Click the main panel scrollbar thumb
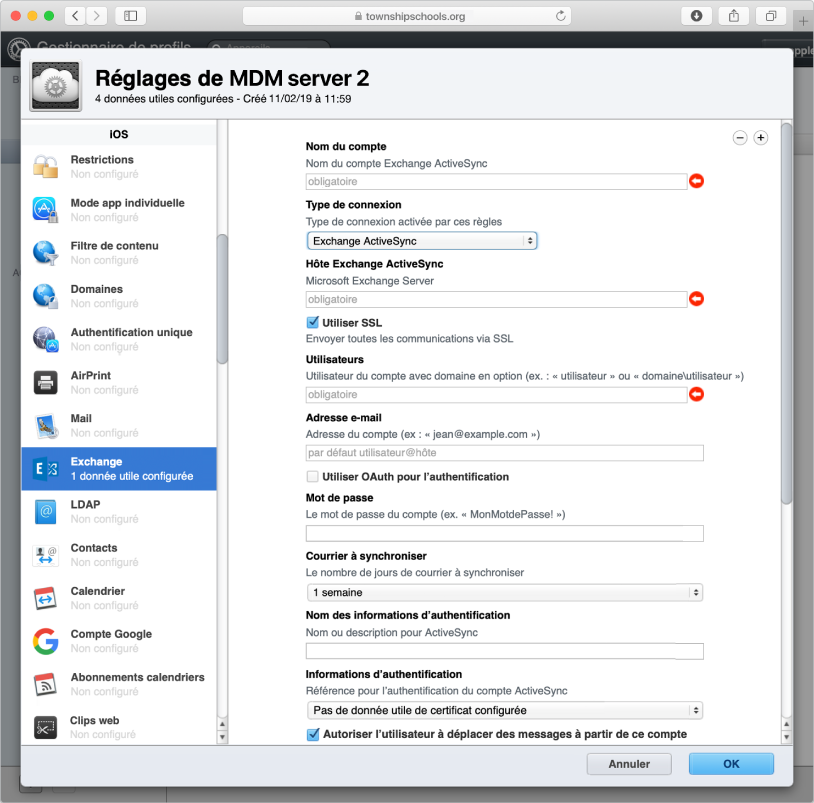This screenshot has height=803, width=814. tap(786, 313)
